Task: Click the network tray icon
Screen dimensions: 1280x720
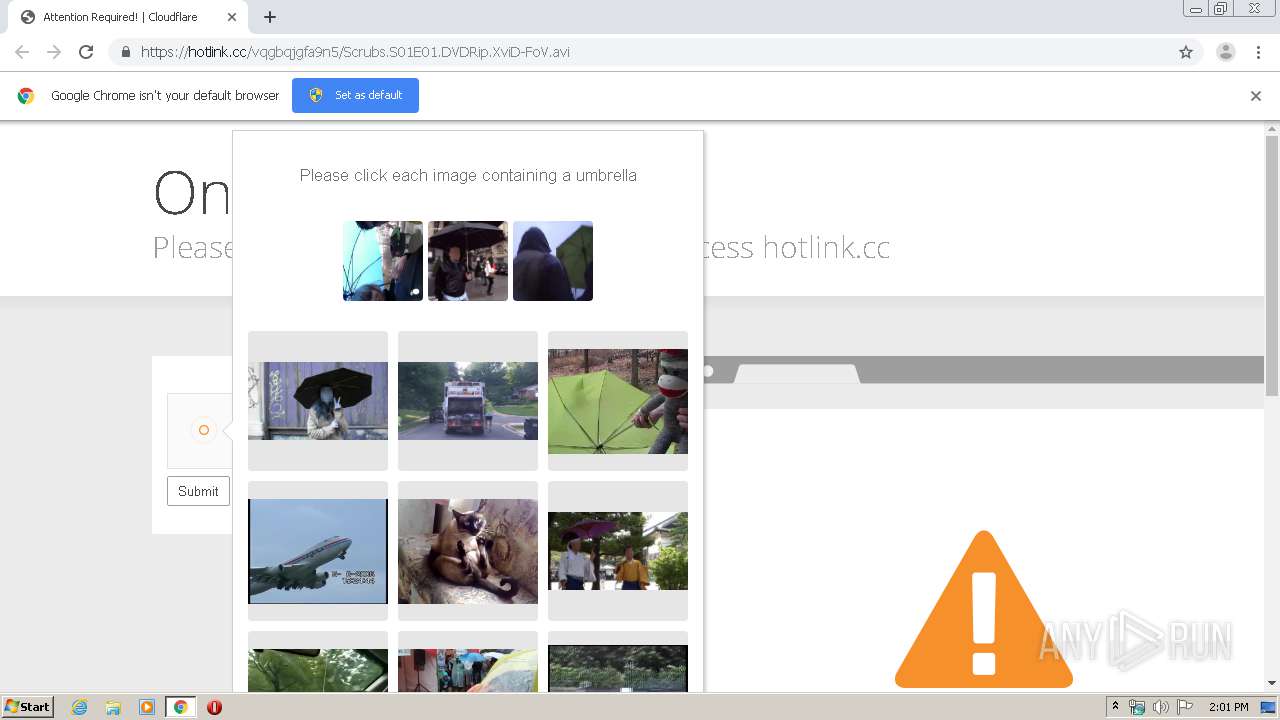Action: point(1137,707)
